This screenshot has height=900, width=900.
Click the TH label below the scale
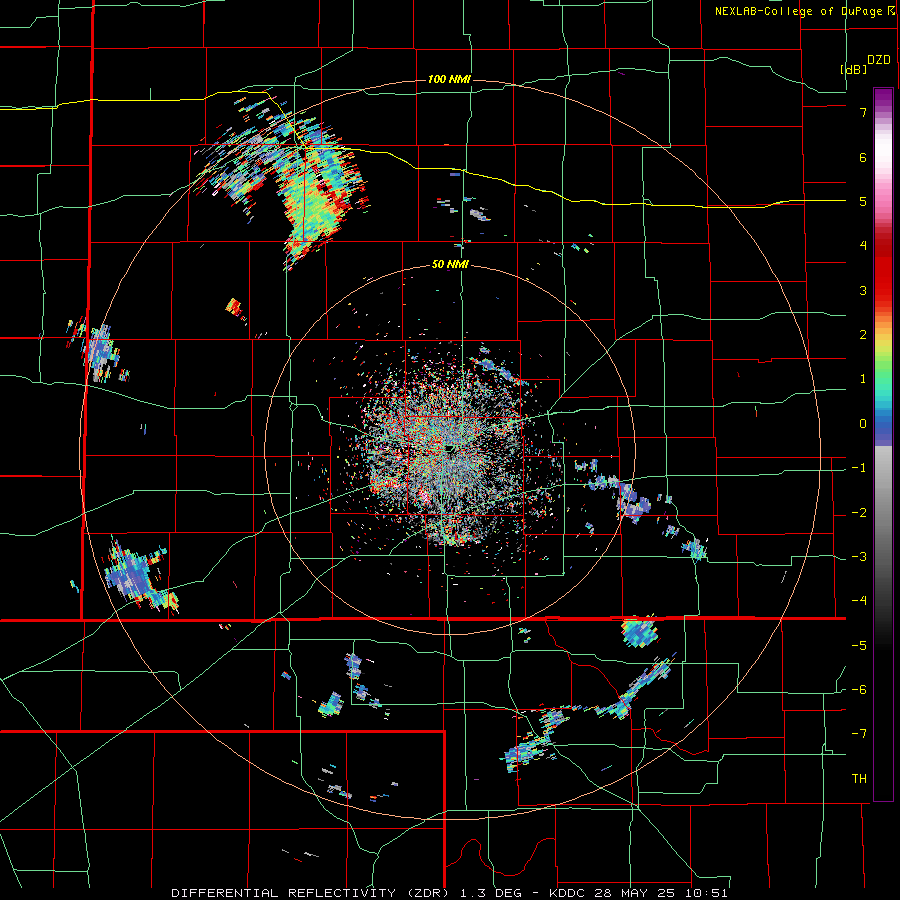point(859,778)
